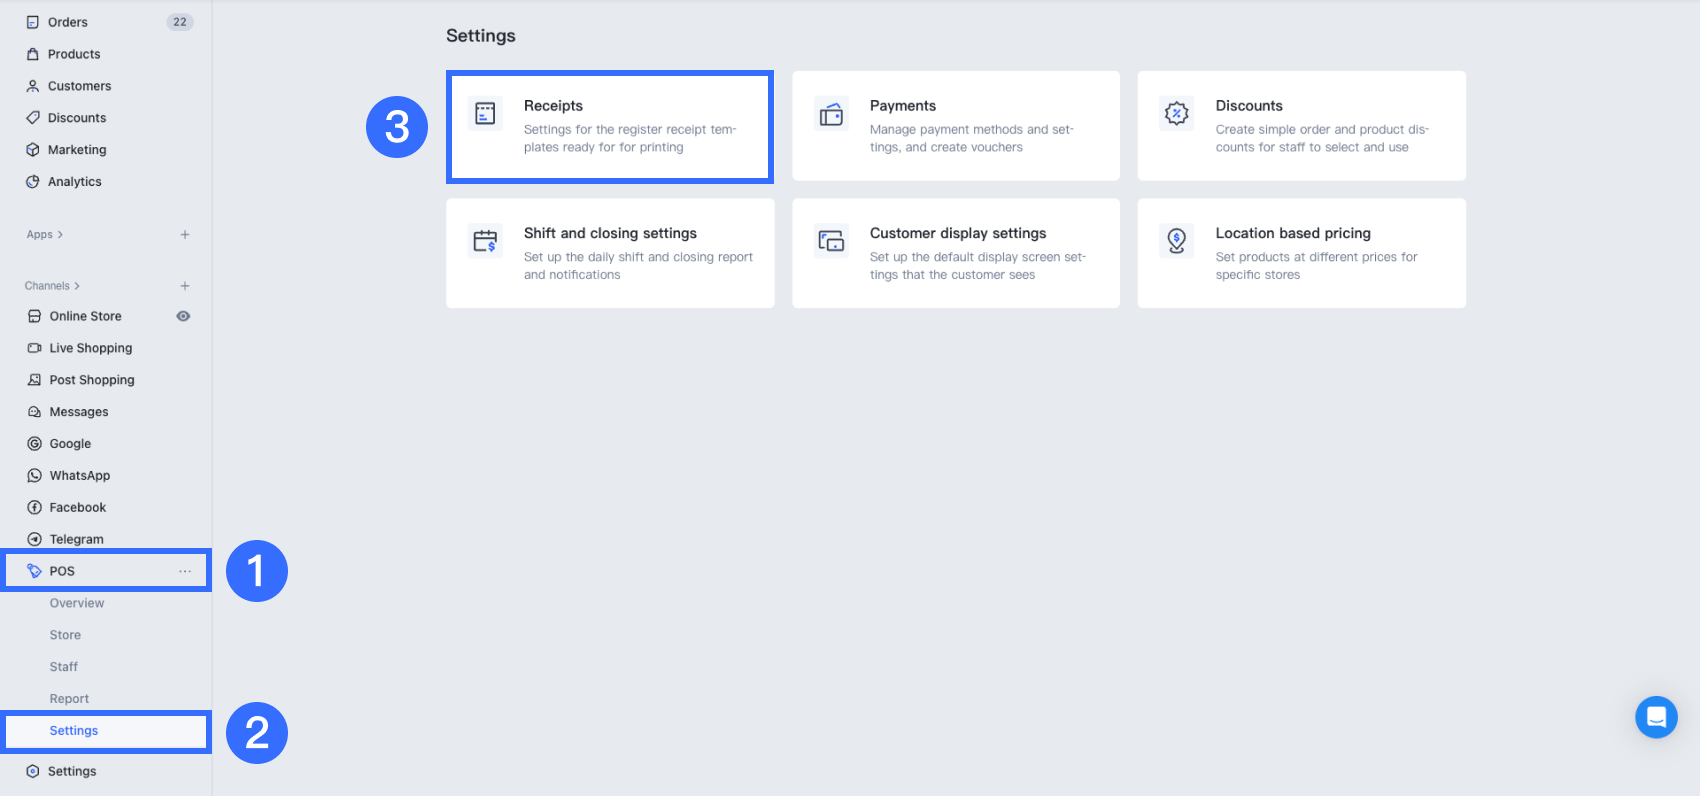Click the Marketing icon in sidebar
This screenshot has width=1700, height=796.
point(33,150)
